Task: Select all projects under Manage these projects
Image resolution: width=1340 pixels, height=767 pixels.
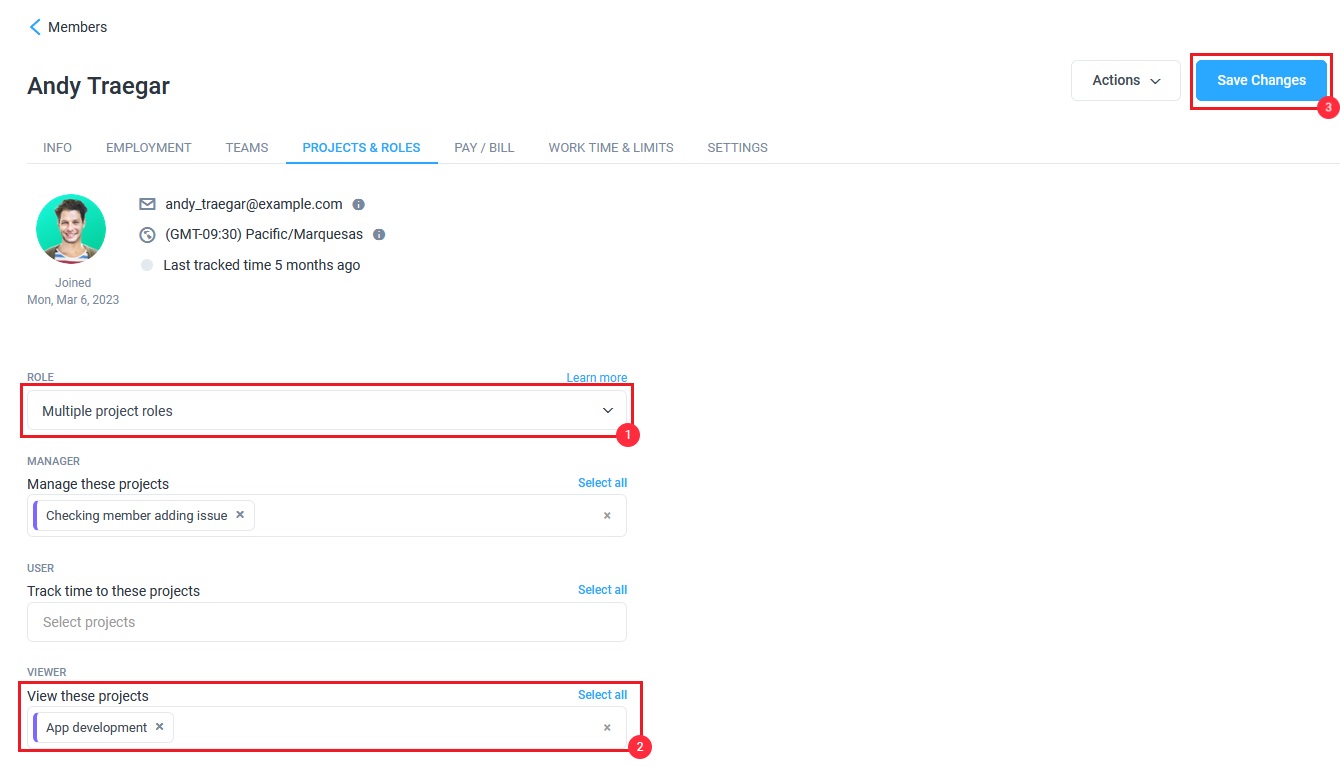Action: [x=602, y=482]
